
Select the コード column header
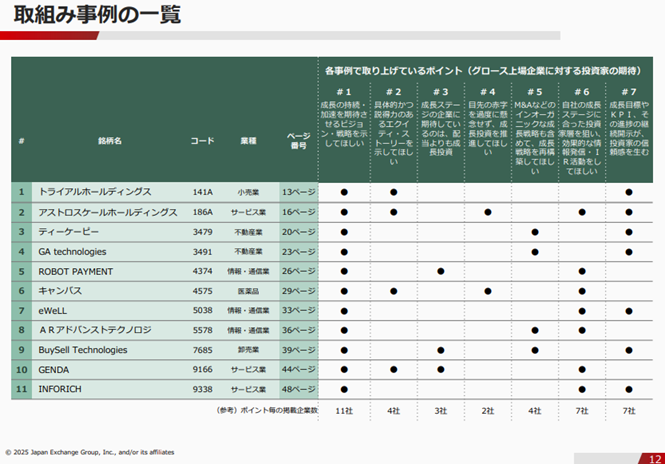tap(203, 141)
